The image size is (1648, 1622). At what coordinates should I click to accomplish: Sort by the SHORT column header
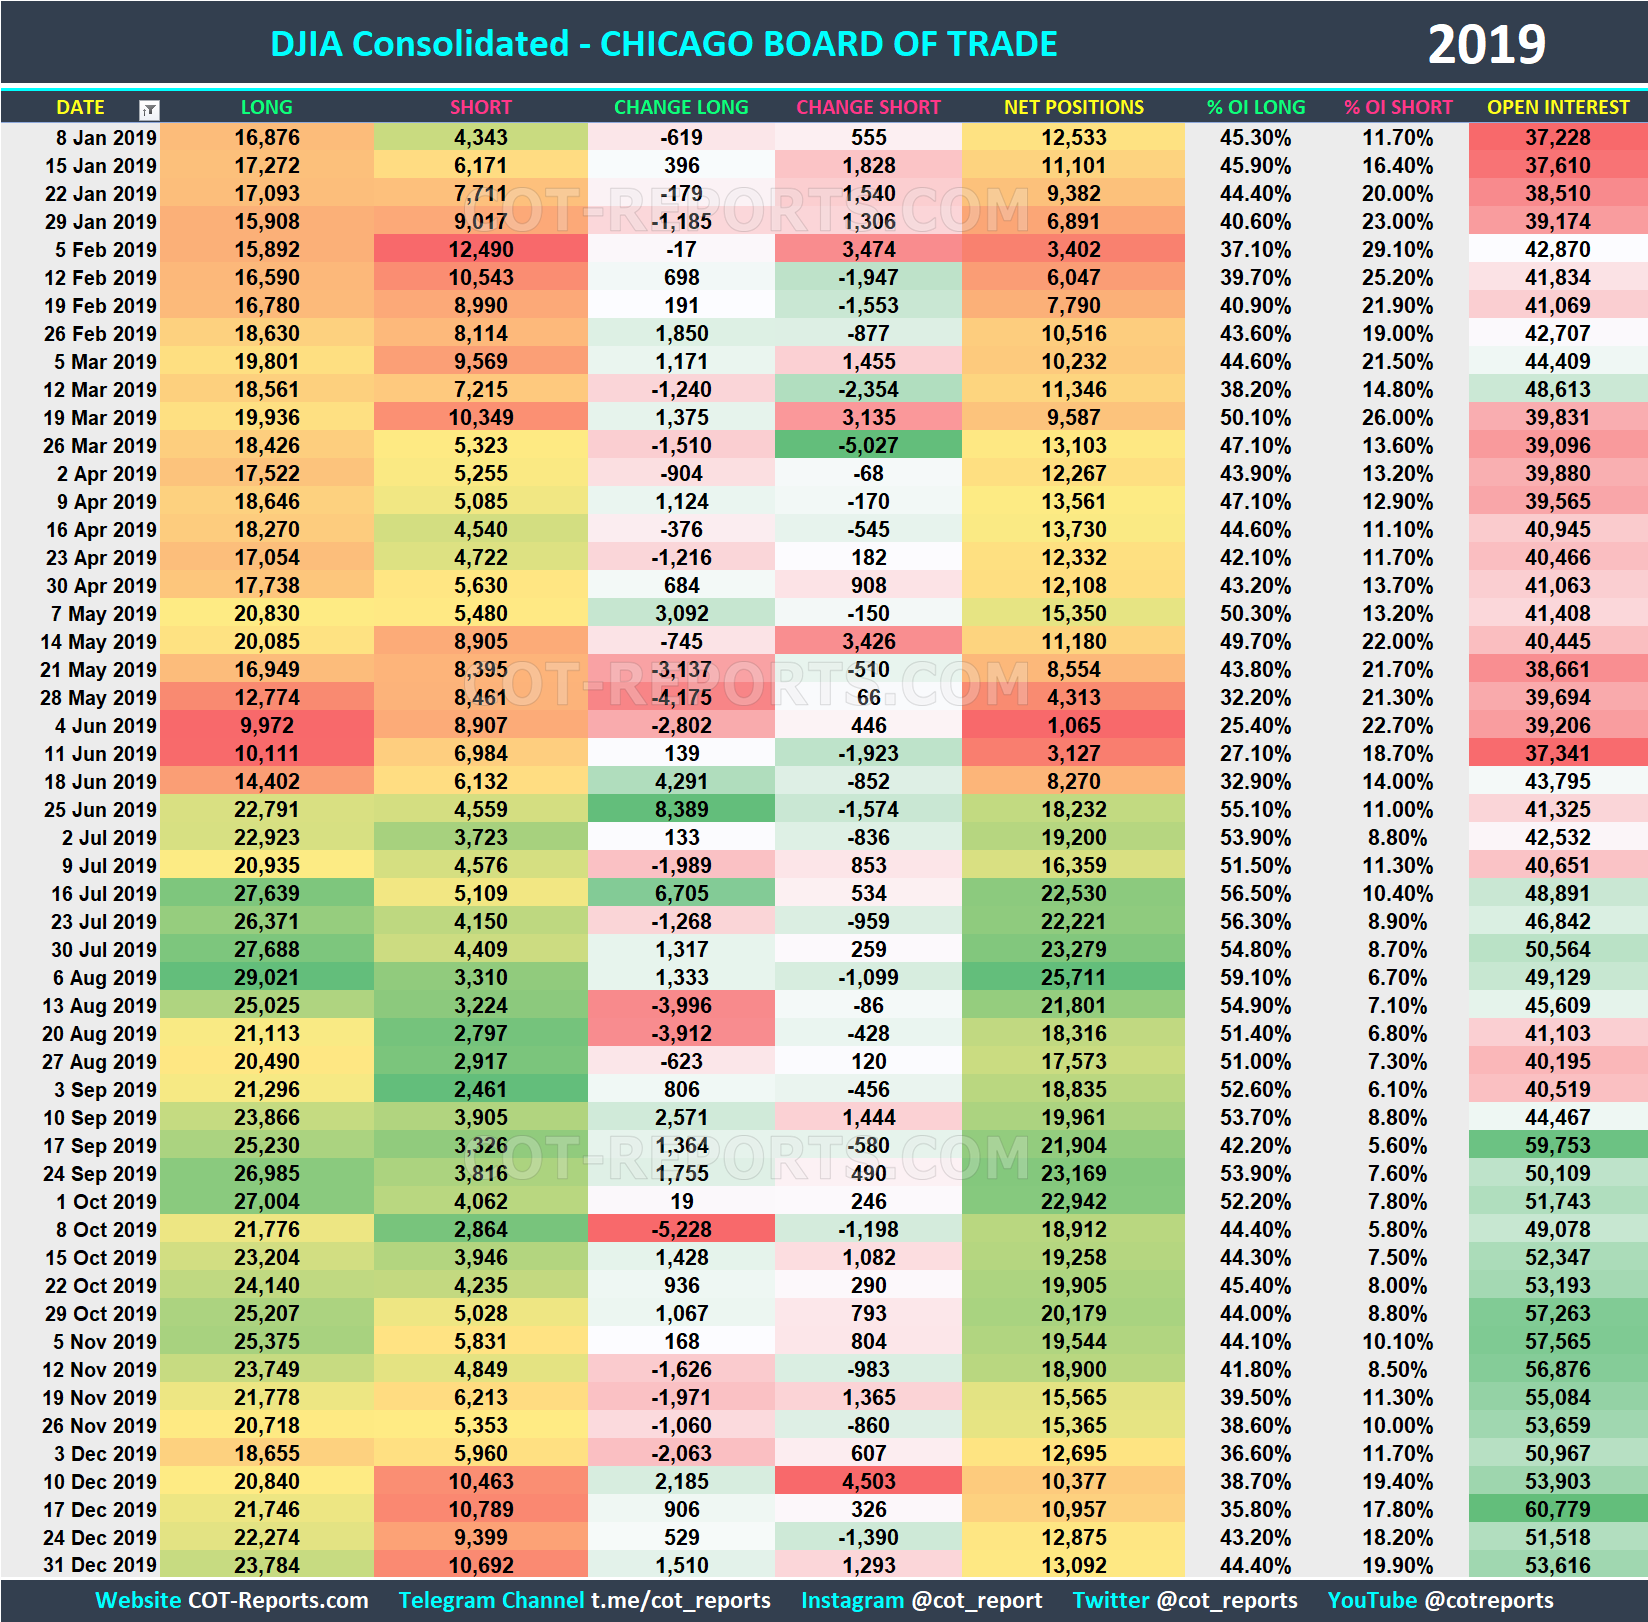pos(480,108)
